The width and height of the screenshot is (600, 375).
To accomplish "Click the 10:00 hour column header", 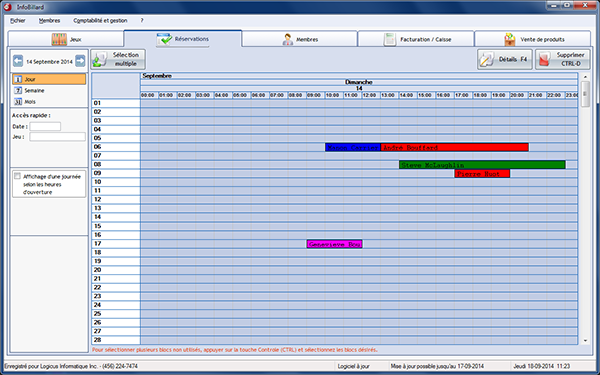I will 334,95.
